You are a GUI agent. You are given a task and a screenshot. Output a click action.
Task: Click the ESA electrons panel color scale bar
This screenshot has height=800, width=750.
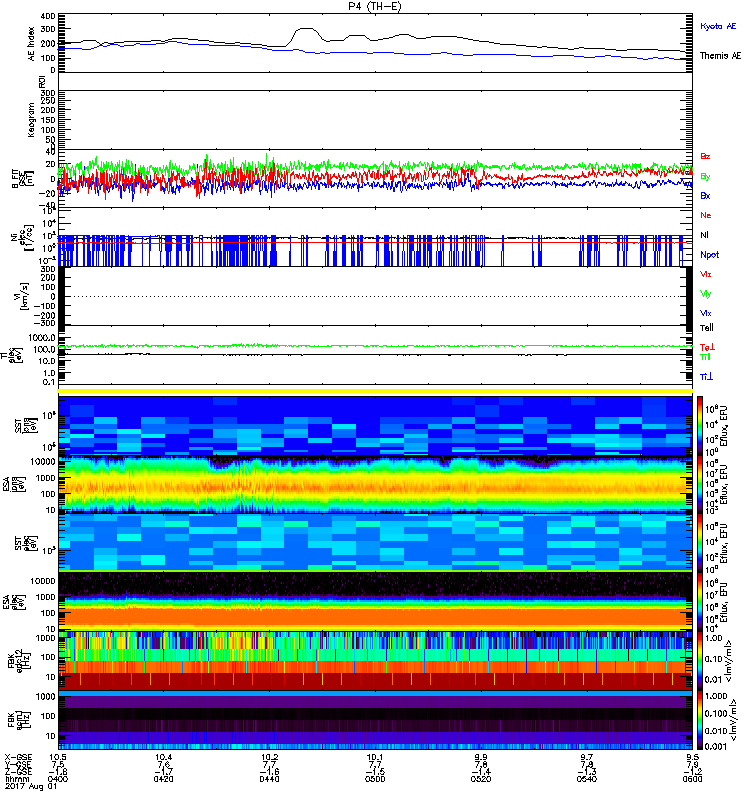(x=700, y=601)
